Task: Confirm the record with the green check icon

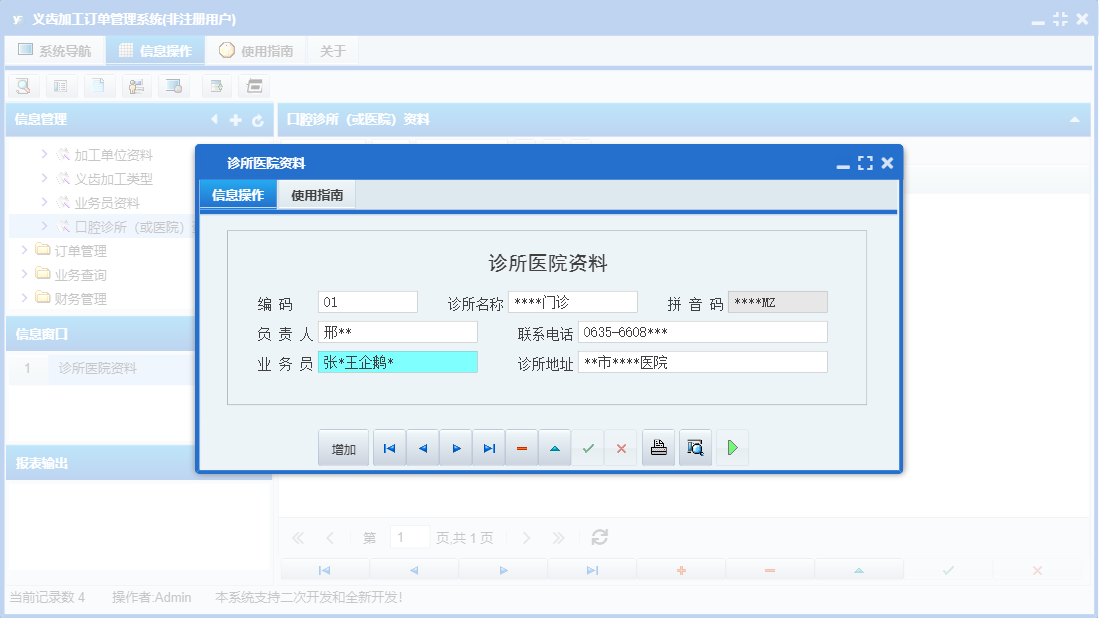Action: click(x=588, y=447)
